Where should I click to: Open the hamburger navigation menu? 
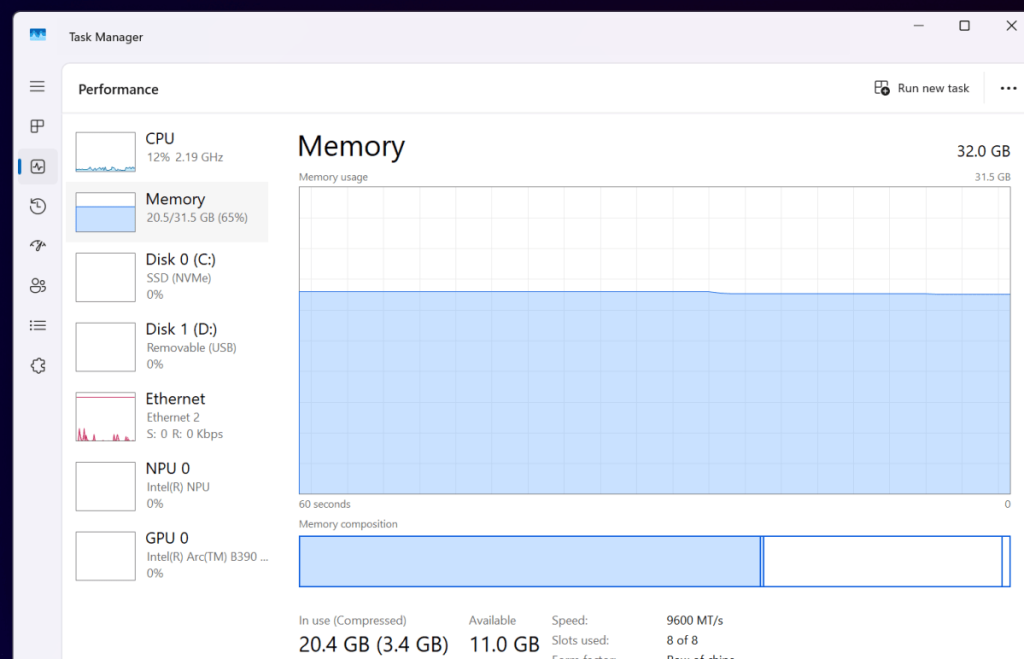(x=37, y=87)
